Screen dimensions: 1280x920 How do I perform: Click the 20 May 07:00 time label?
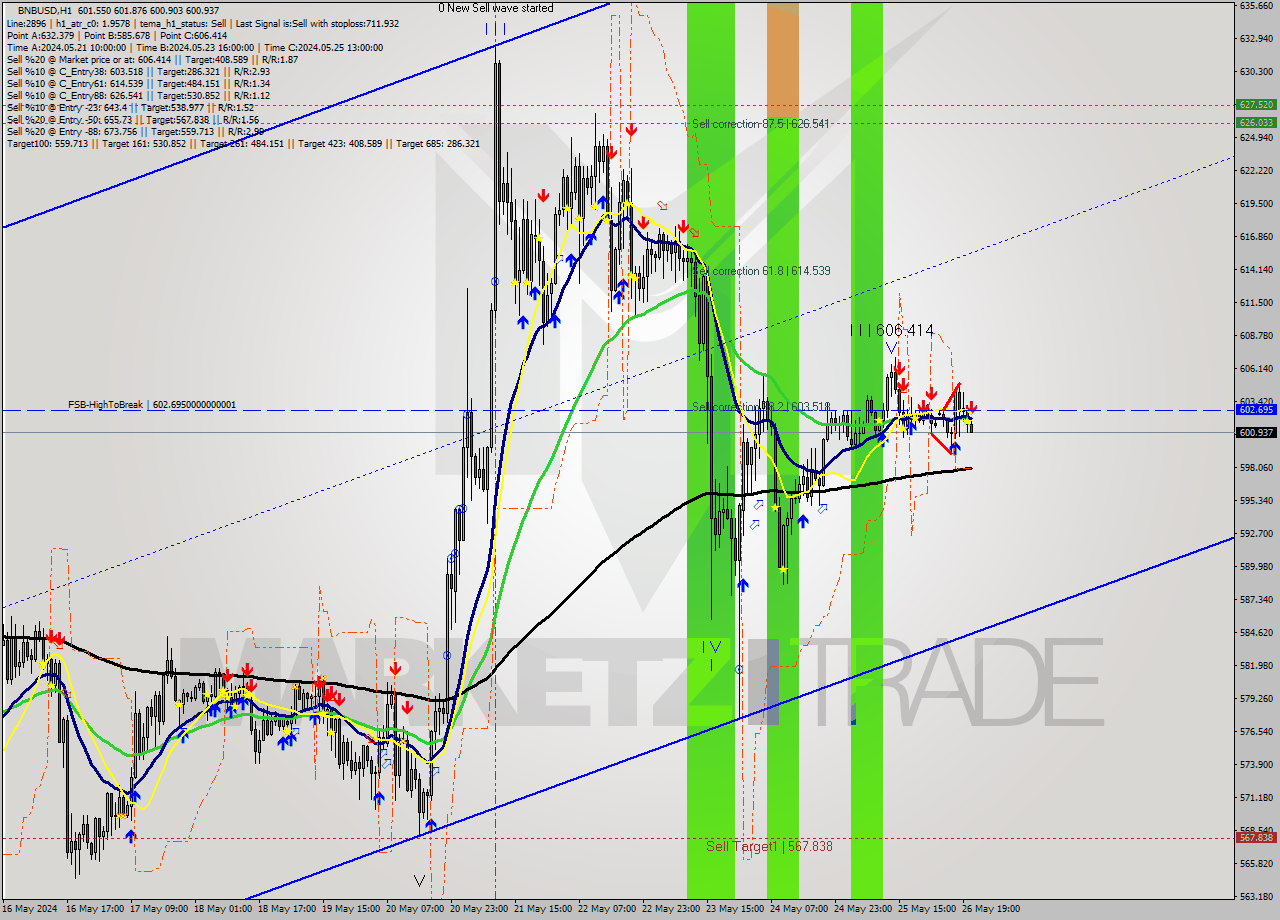pyautogui.click(x=415, y=909)
